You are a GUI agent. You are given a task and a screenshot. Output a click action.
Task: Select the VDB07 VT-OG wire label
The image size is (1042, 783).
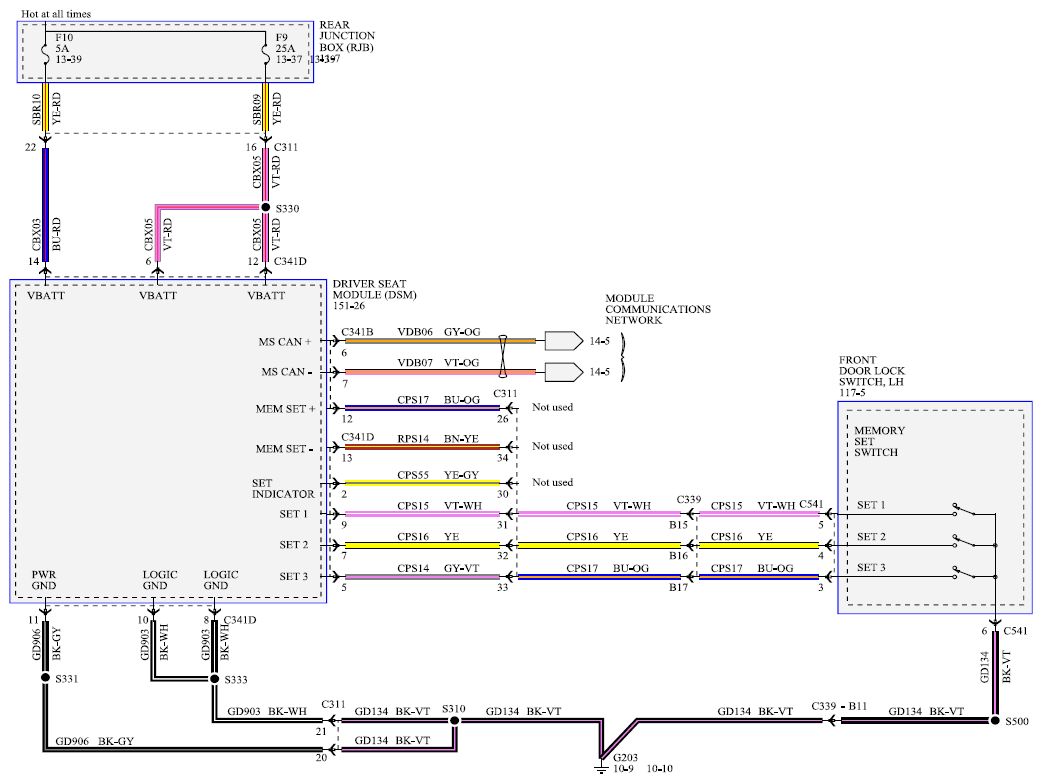(439, 362)
